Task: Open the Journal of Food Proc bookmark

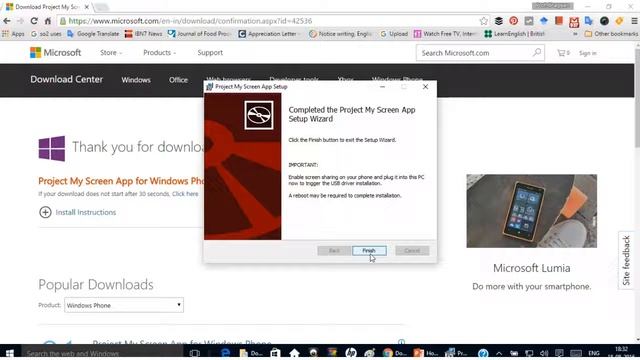Action: coord(200,34)
